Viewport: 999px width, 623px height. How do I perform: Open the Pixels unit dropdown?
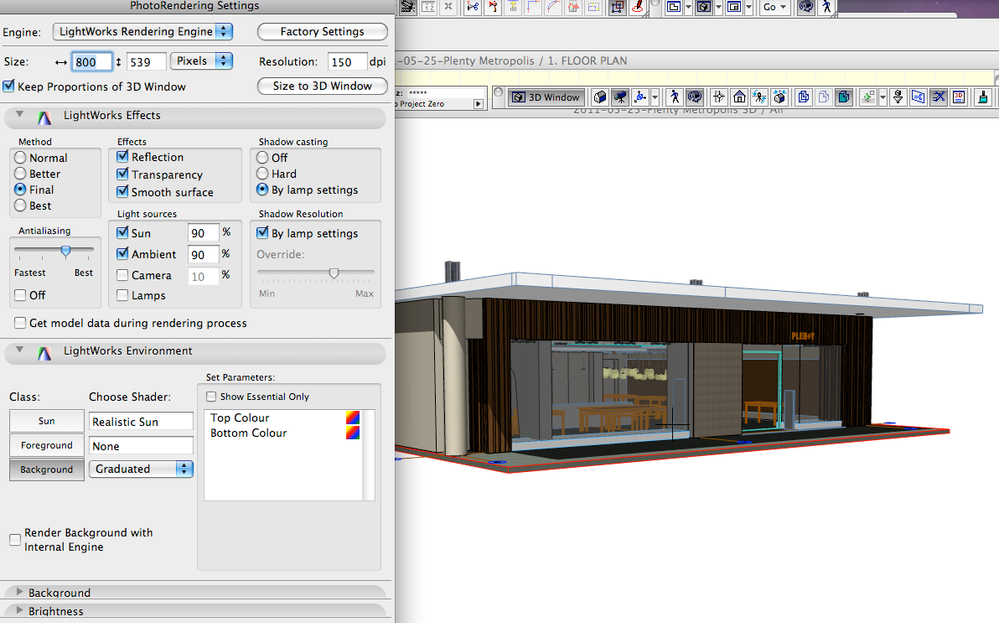(x=201, y=61)
